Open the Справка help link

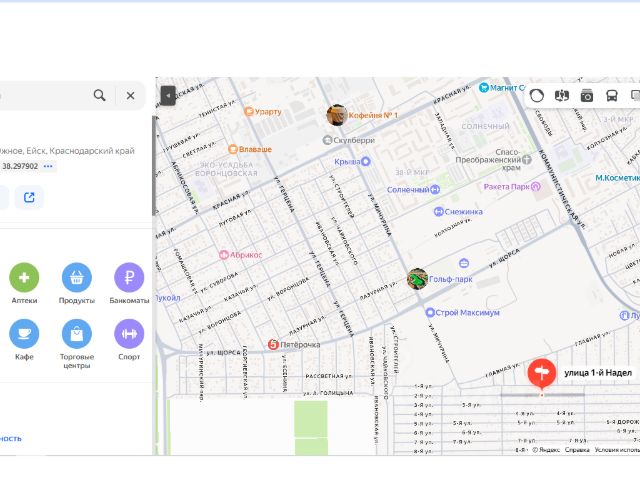click(x=577, y=450)
